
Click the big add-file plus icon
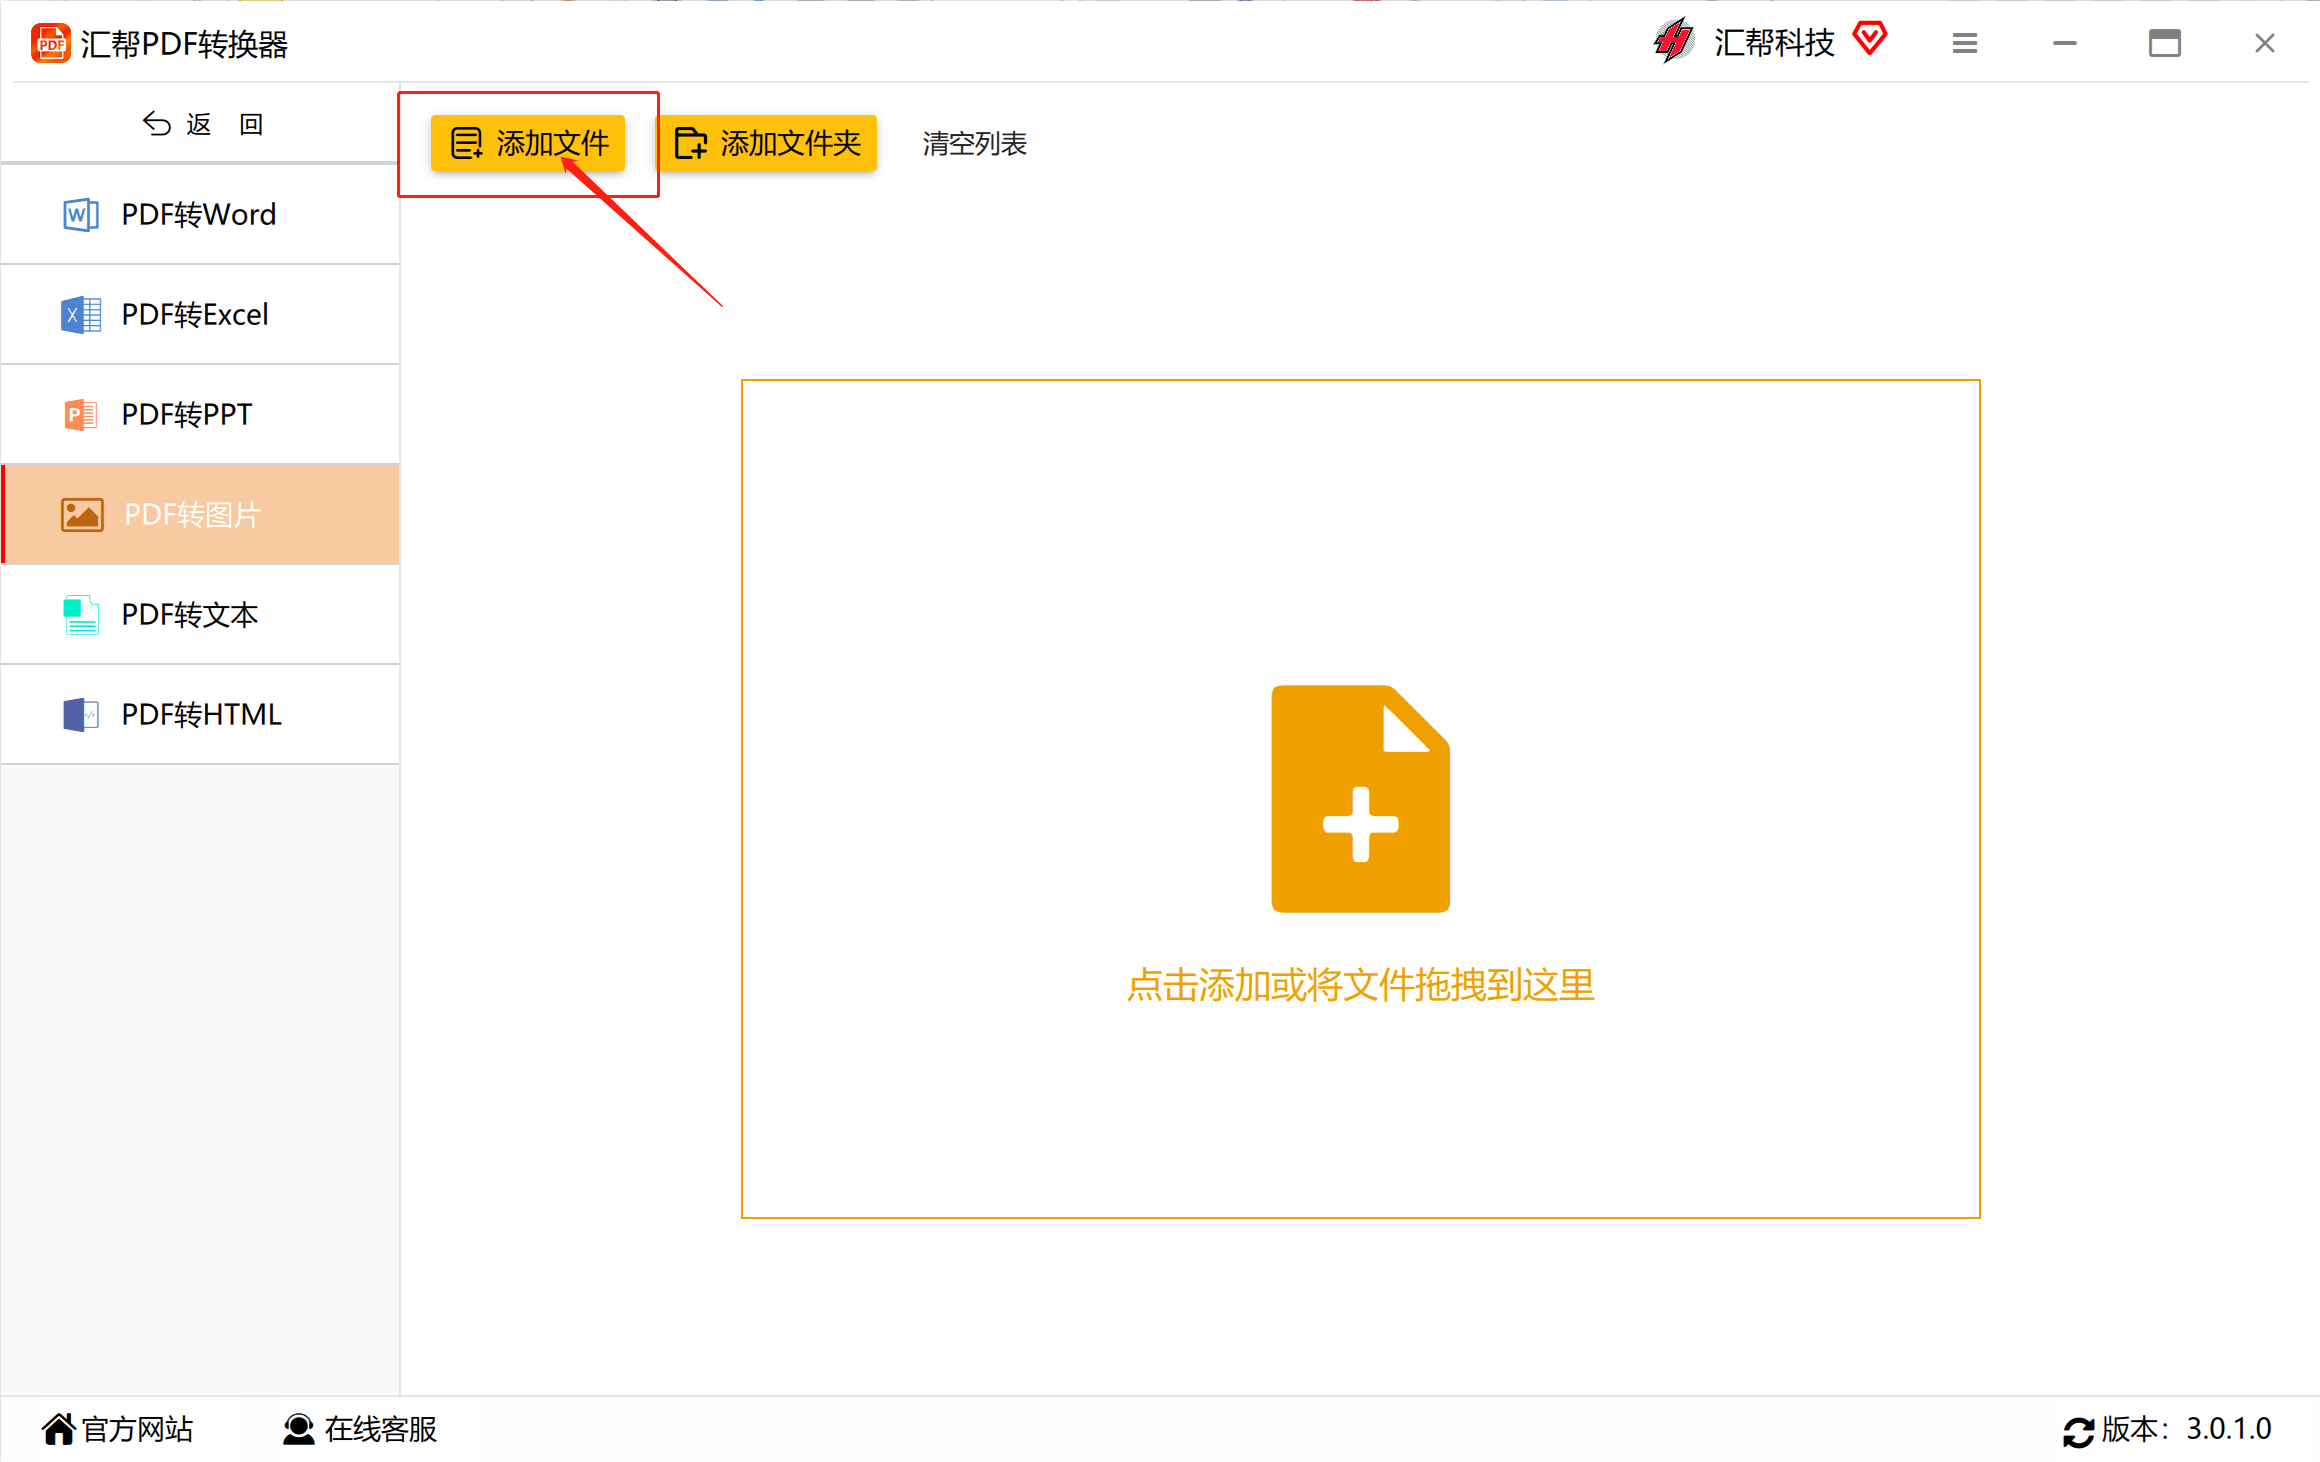pyautogui.click(x=1360, y=798)
